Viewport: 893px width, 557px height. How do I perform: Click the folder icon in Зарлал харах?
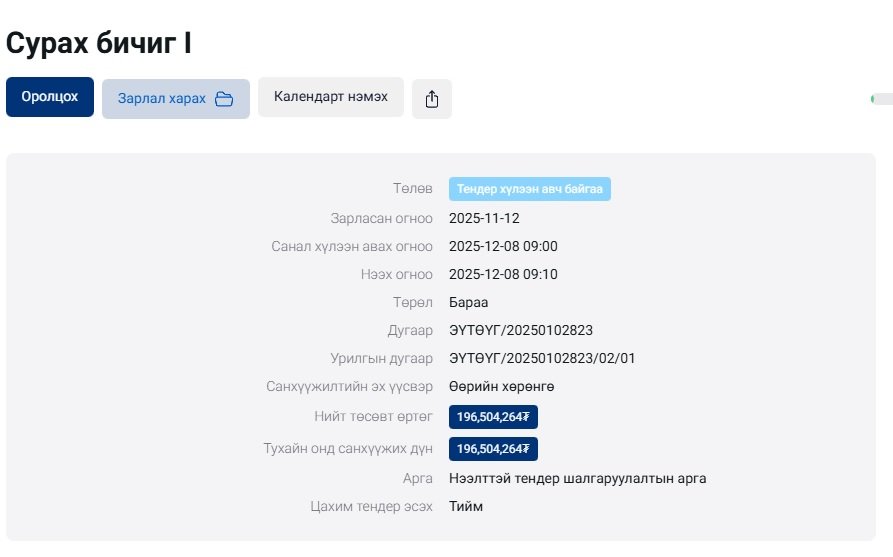pyautogui.click(x=224, y=99)
